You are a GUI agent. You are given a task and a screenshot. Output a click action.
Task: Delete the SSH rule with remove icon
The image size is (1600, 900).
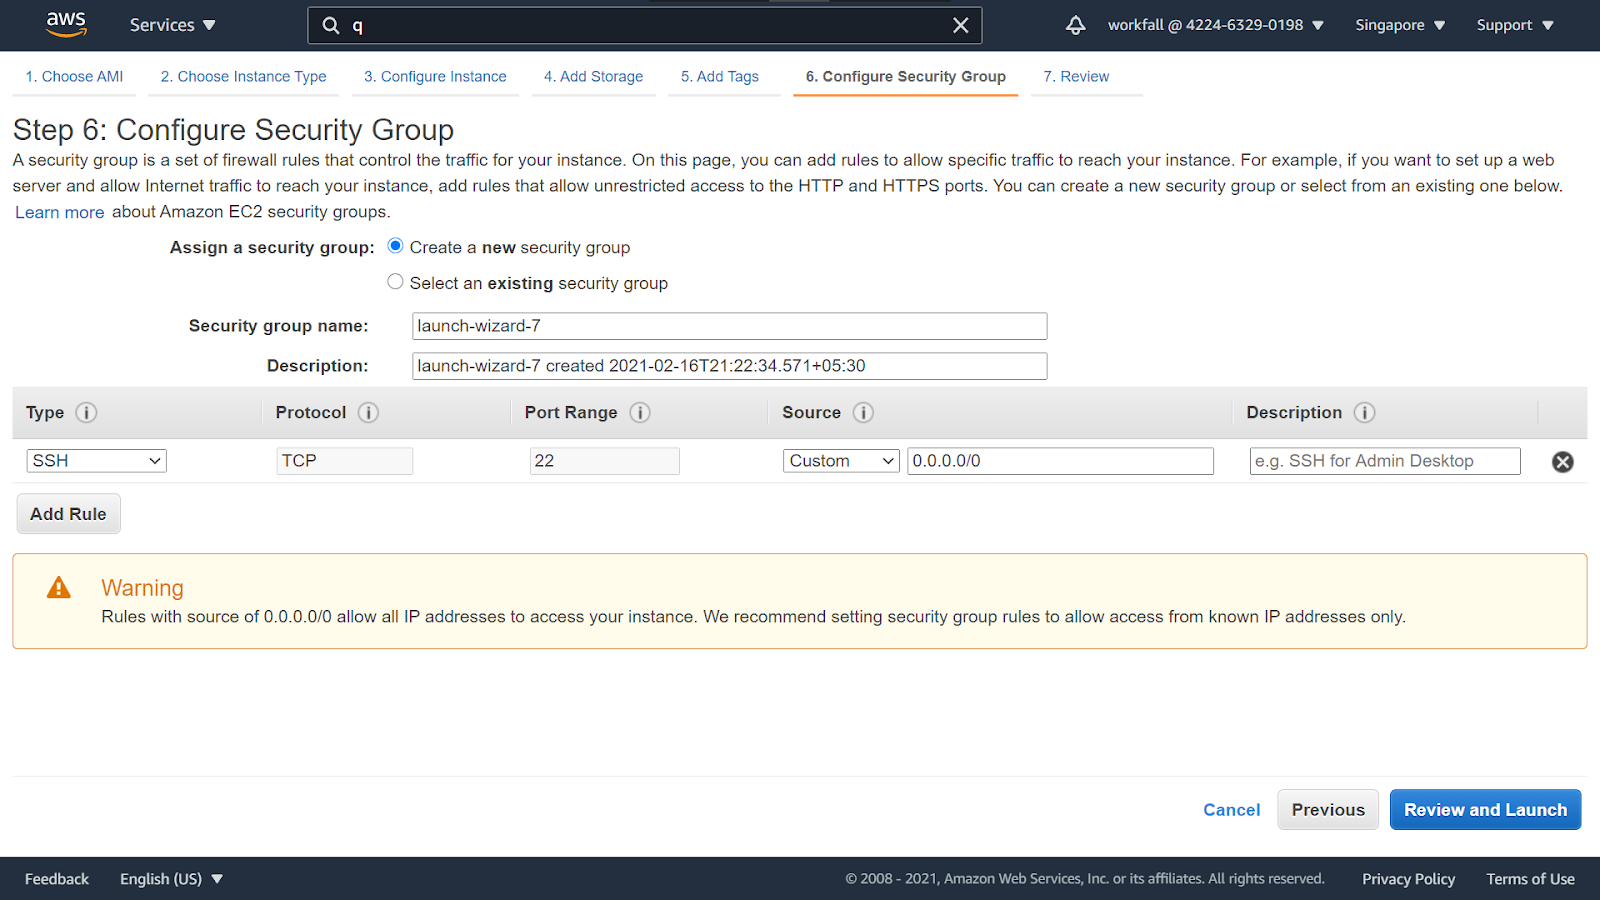click(x=1562, y=461)
